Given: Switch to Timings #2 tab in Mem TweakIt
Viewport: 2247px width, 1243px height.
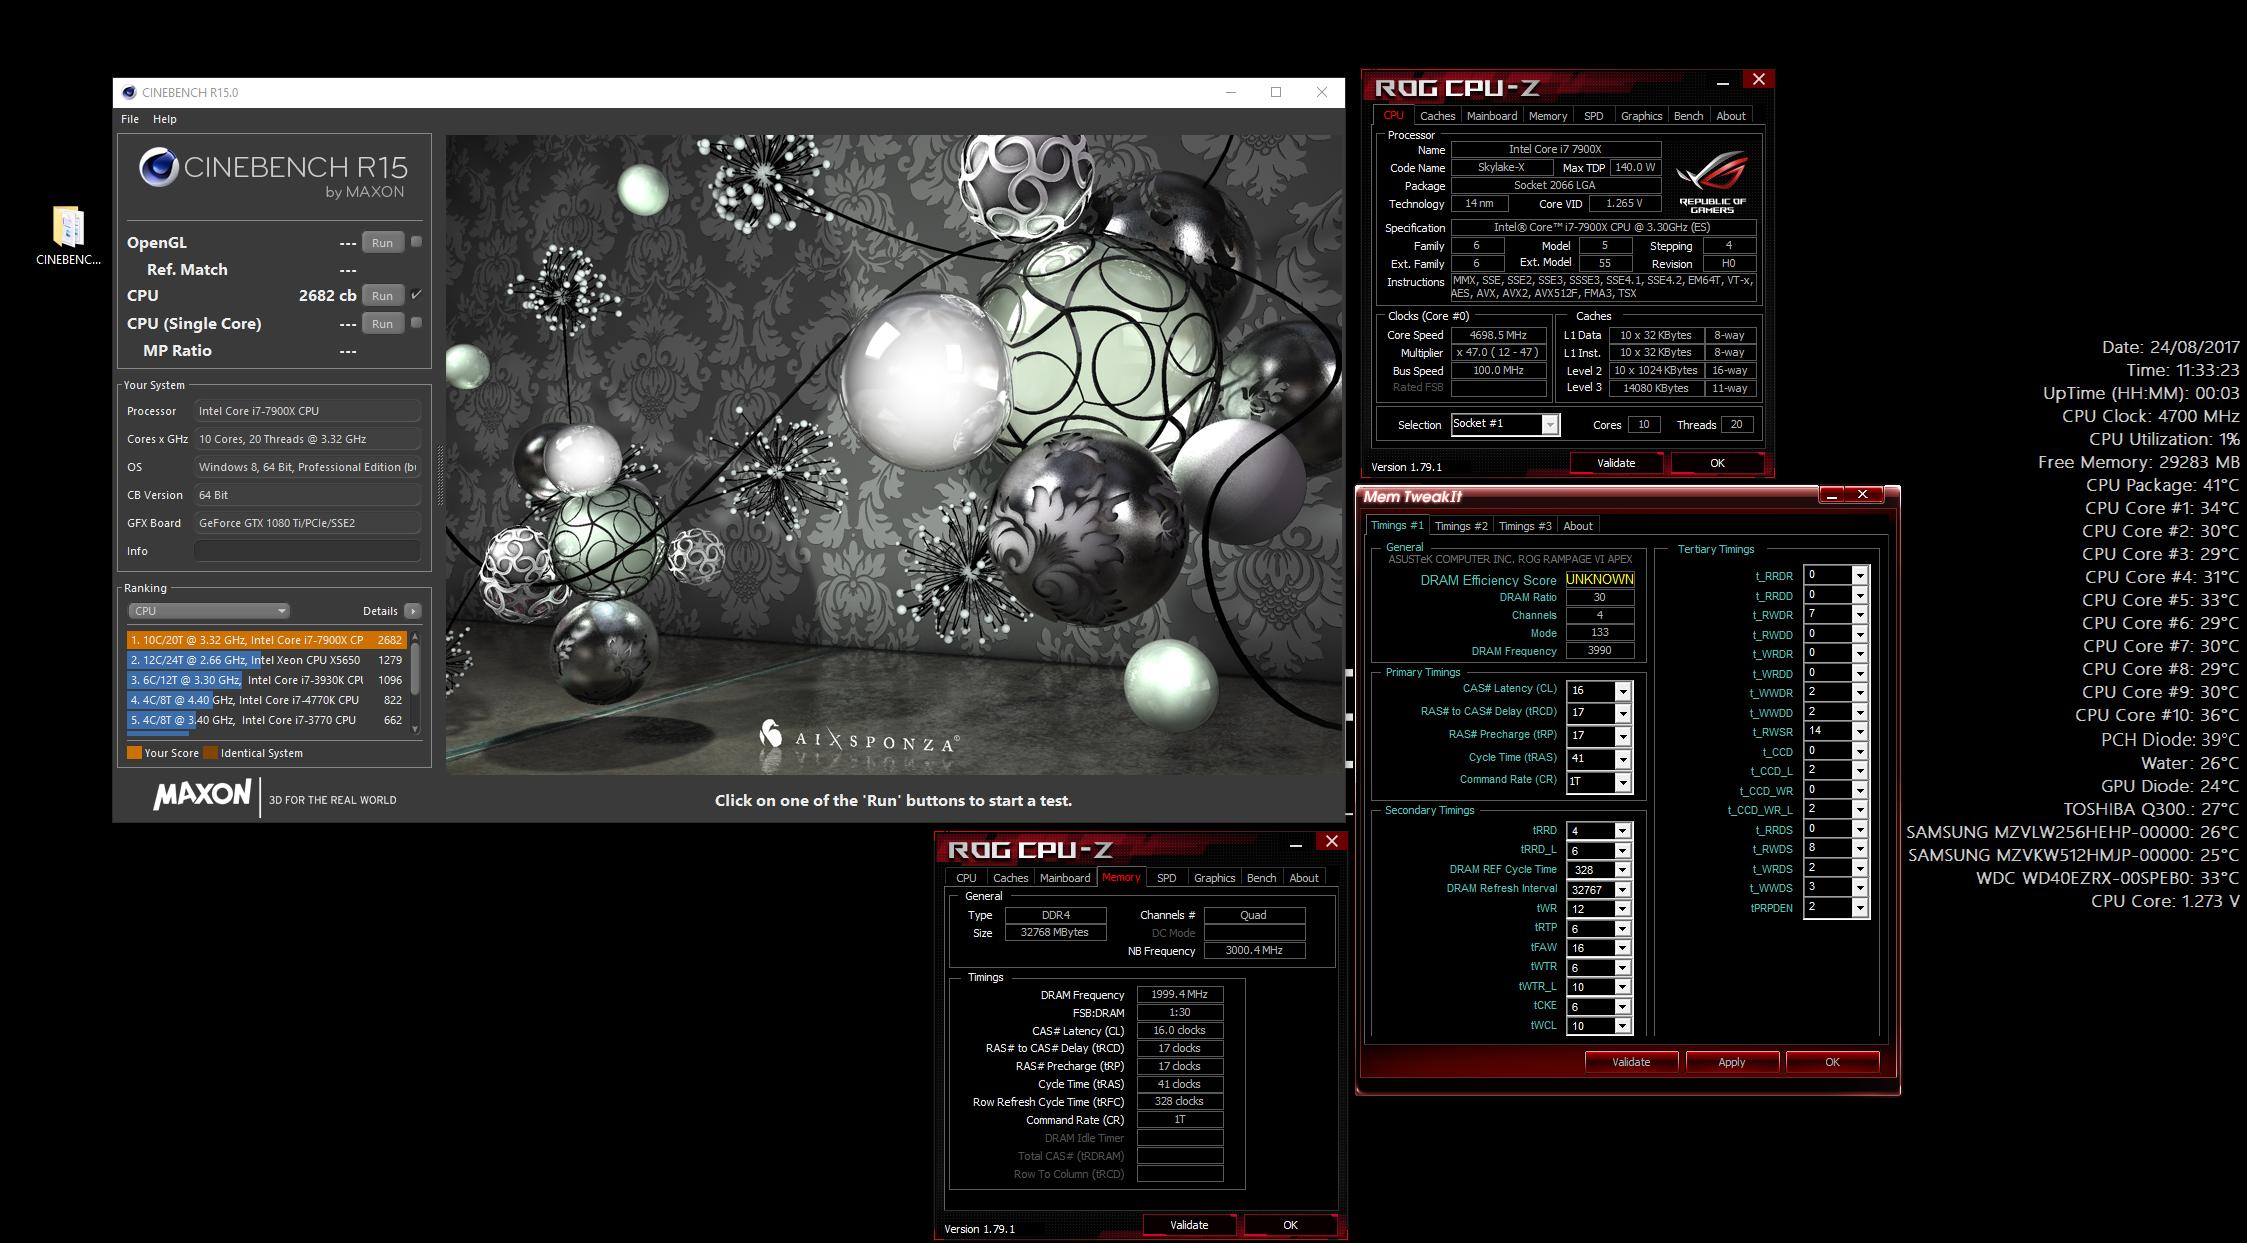Looking at the screenshot, I should [x=1460, y=526].
